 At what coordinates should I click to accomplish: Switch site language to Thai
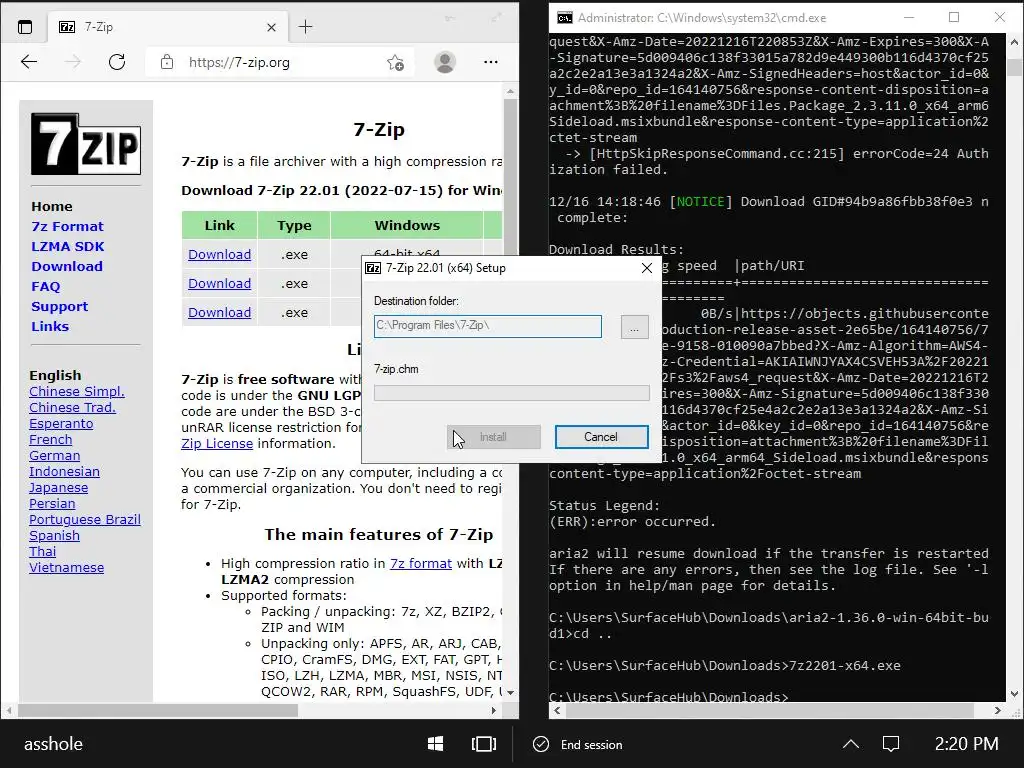coord(42,552)
